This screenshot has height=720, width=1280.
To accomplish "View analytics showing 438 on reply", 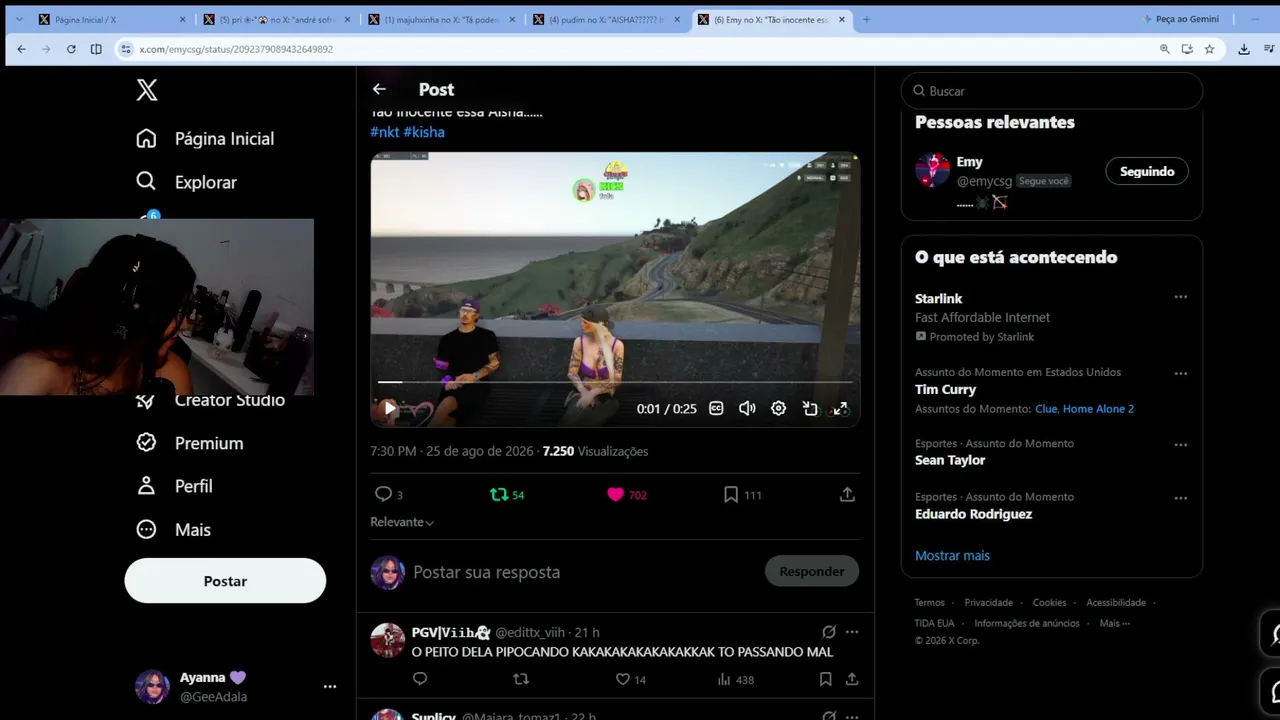I will click(735, 679).
